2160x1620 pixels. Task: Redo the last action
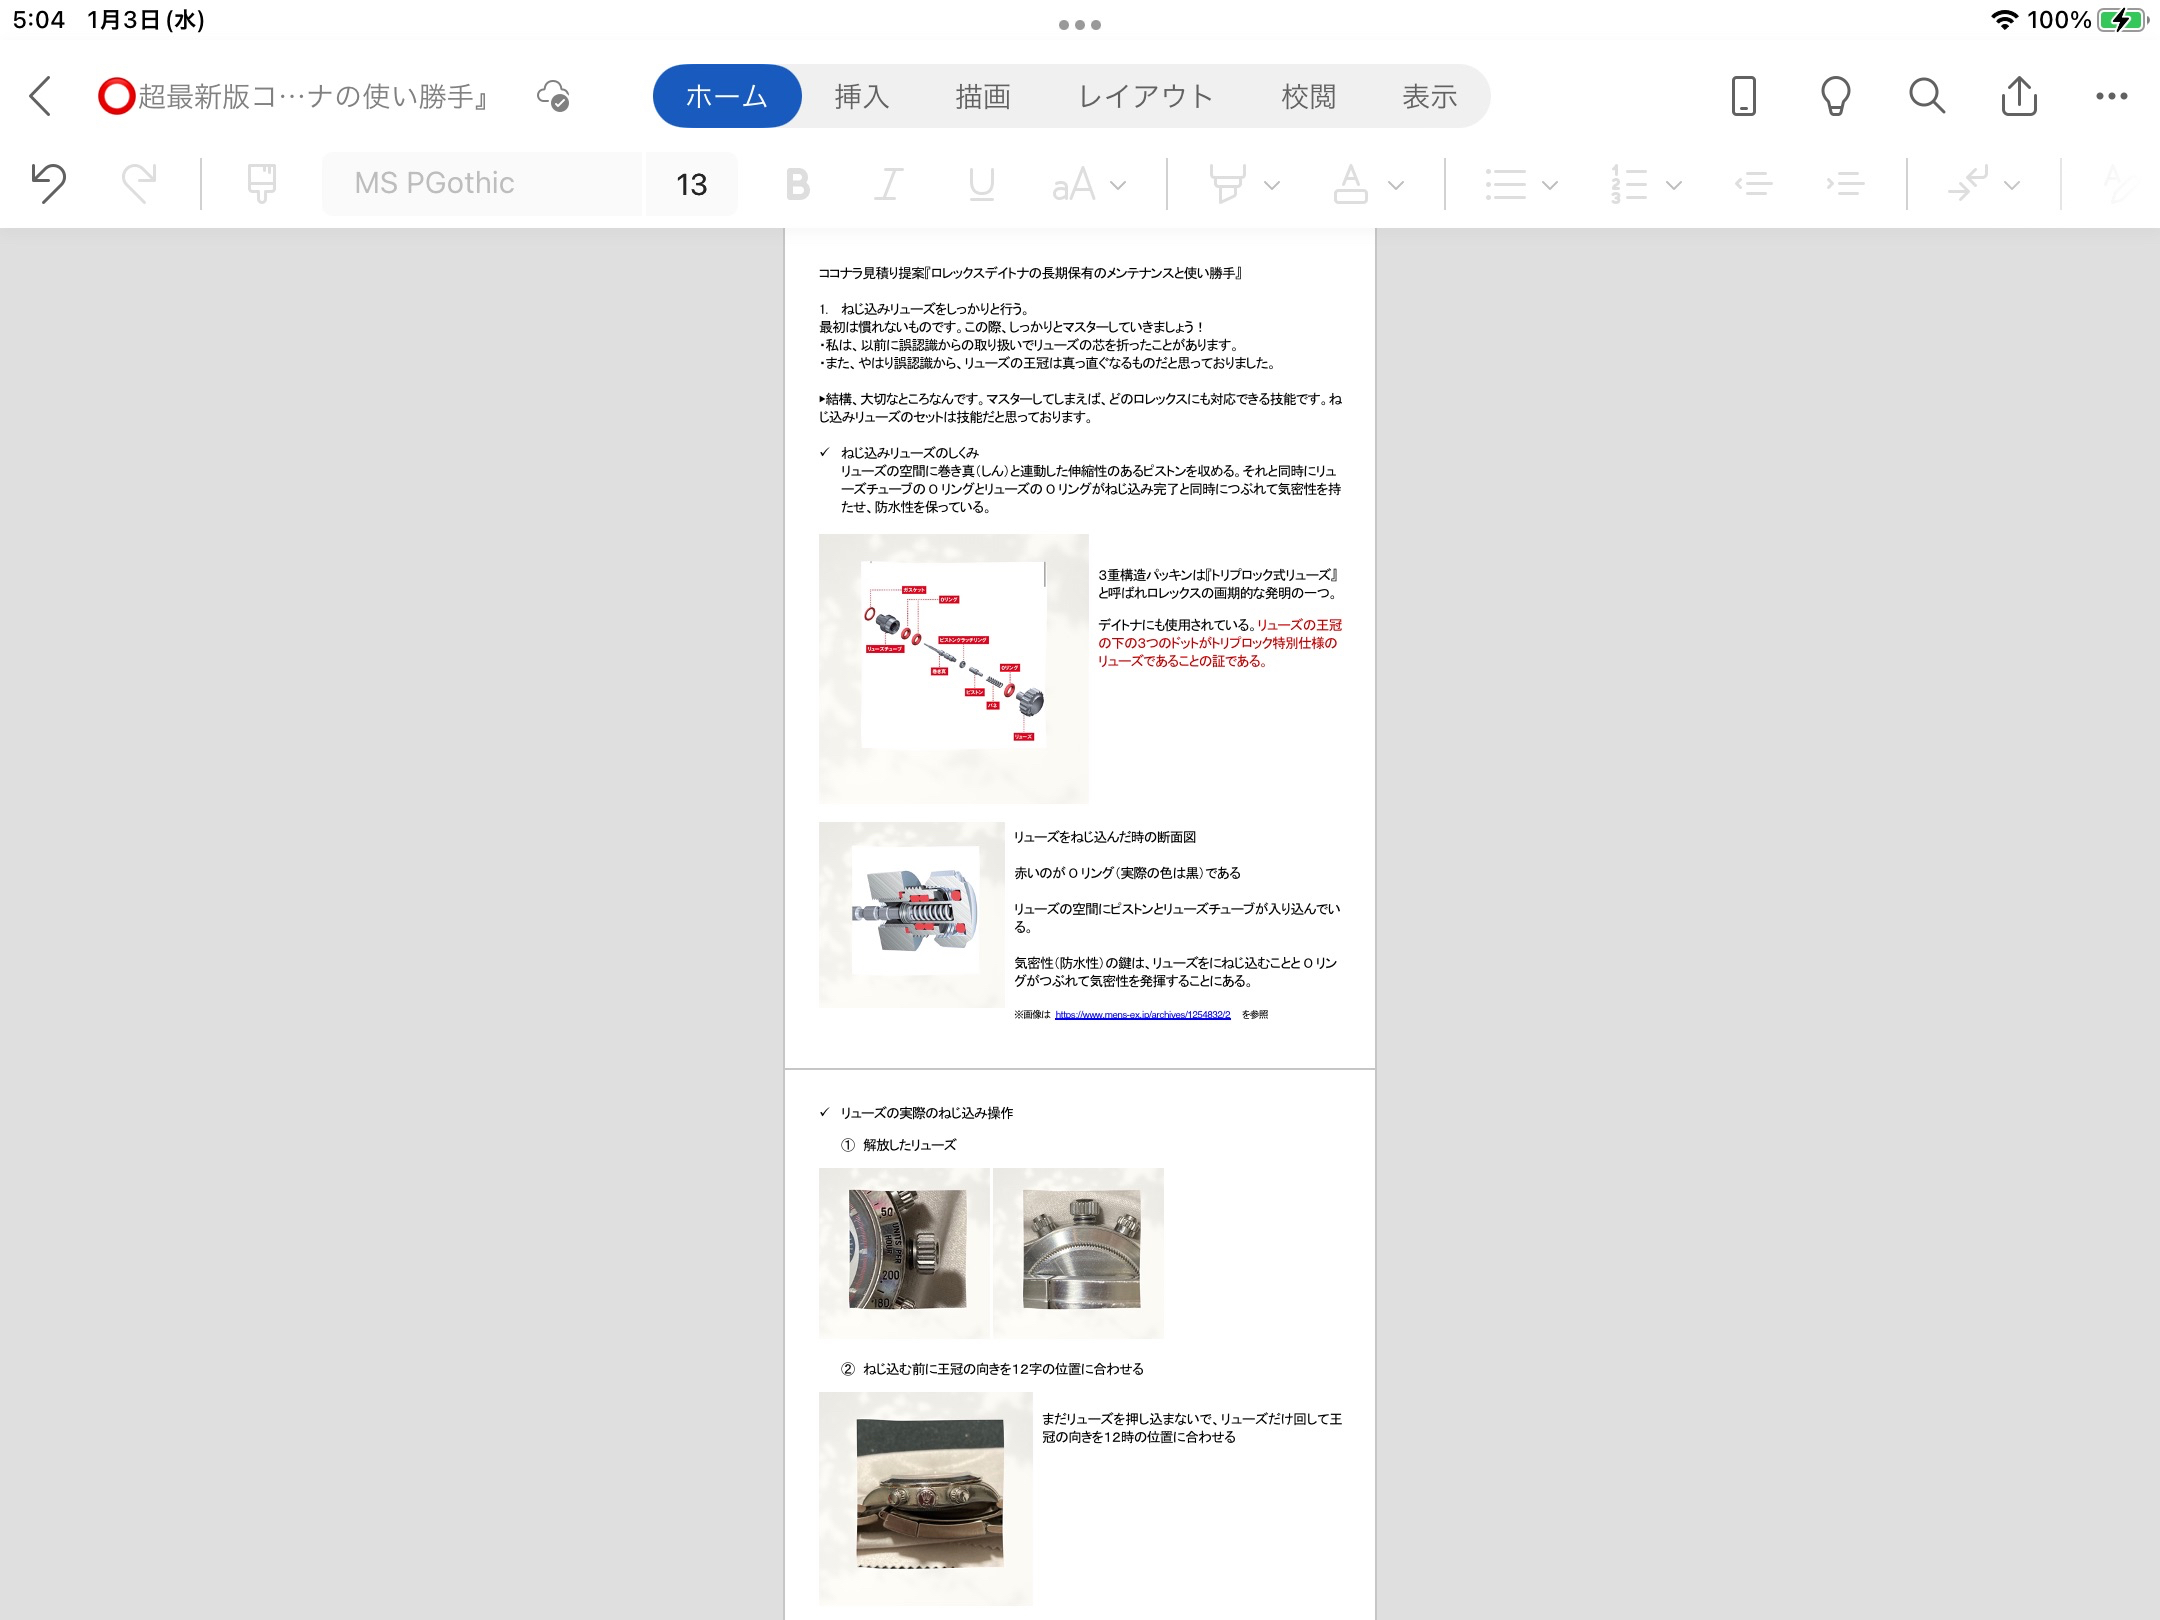pos(139,183)
